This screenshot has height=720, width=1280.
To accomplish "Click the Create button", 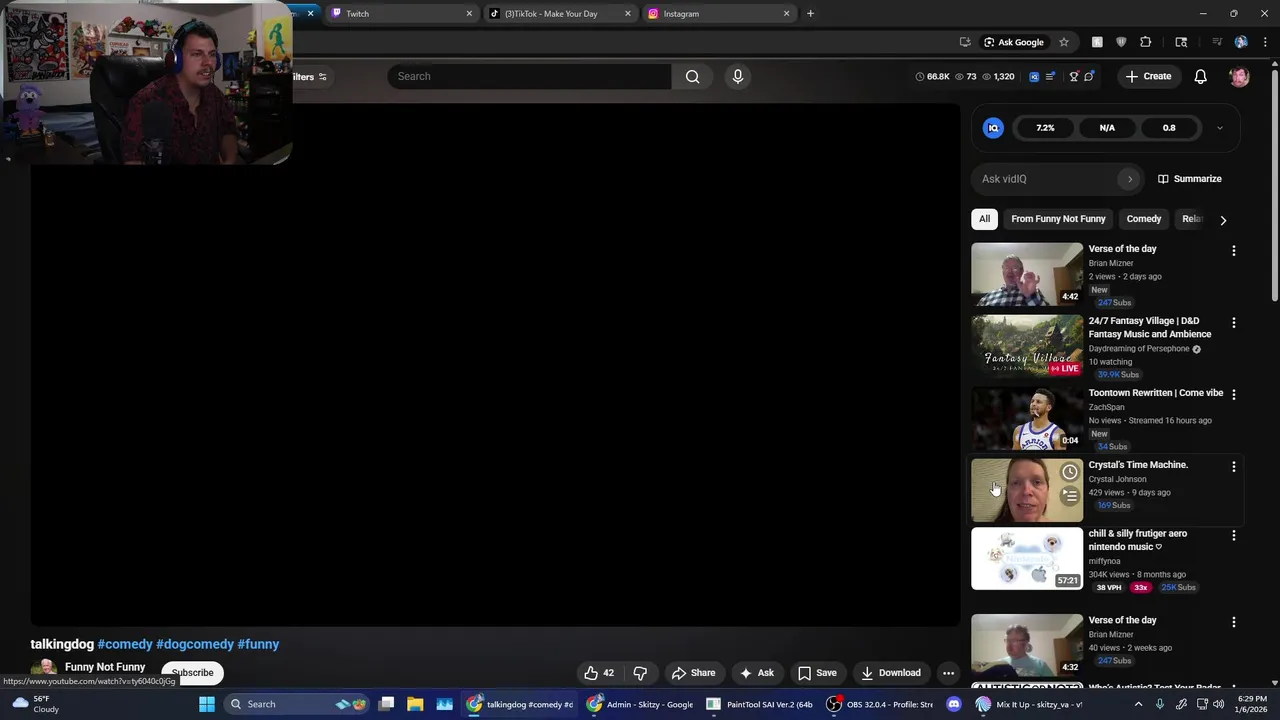I will [1148, 76].
